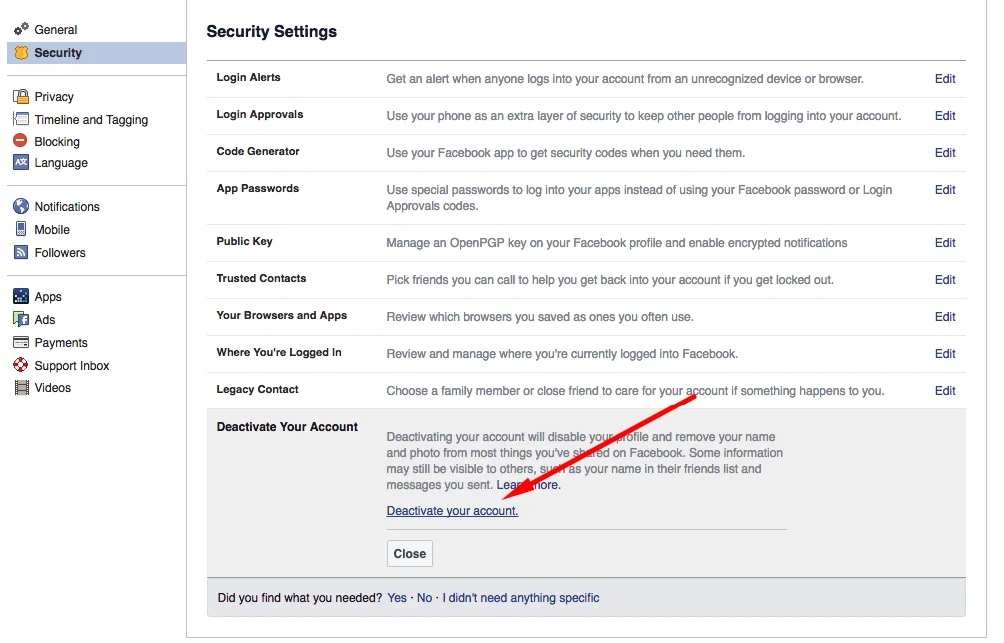Answer Yes to the feedback question
The width and height of the screenshot is (1004, 643).
pos(397,598)
